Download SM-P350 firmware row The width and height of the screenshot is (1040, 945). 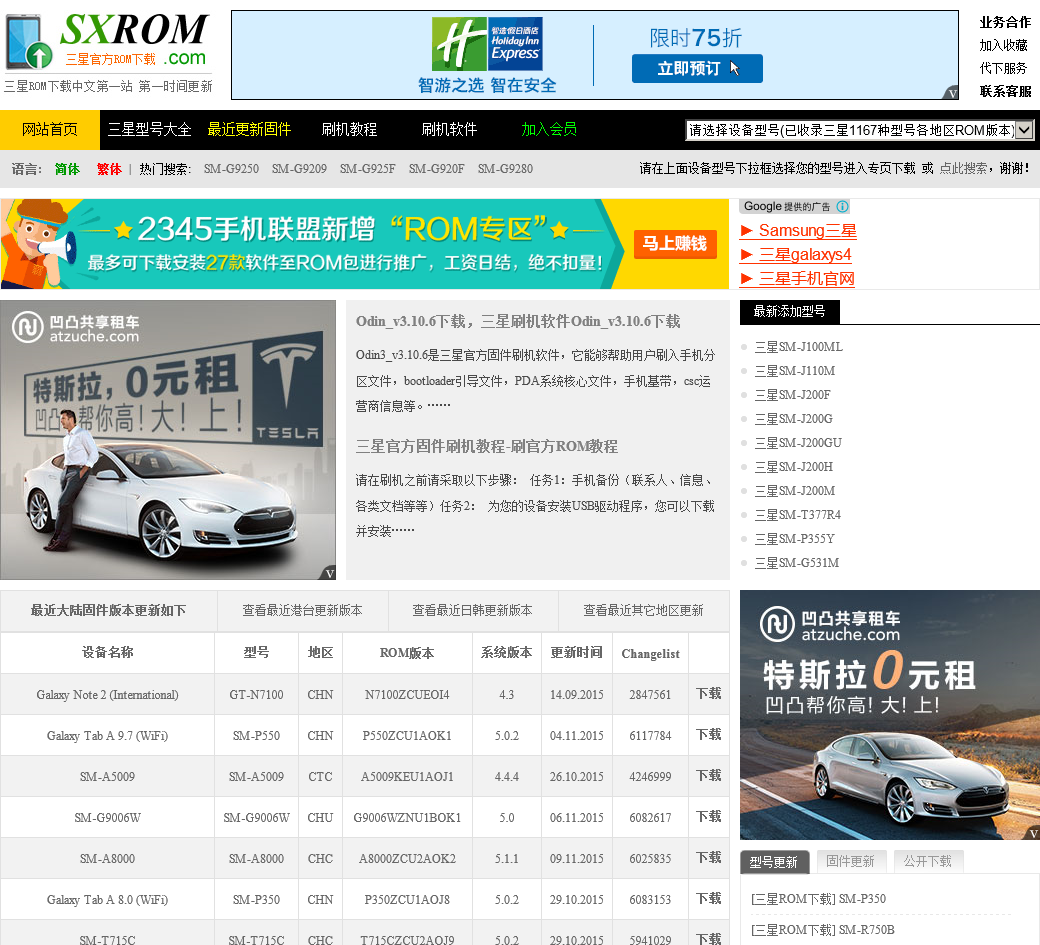[x=708, y=899]
